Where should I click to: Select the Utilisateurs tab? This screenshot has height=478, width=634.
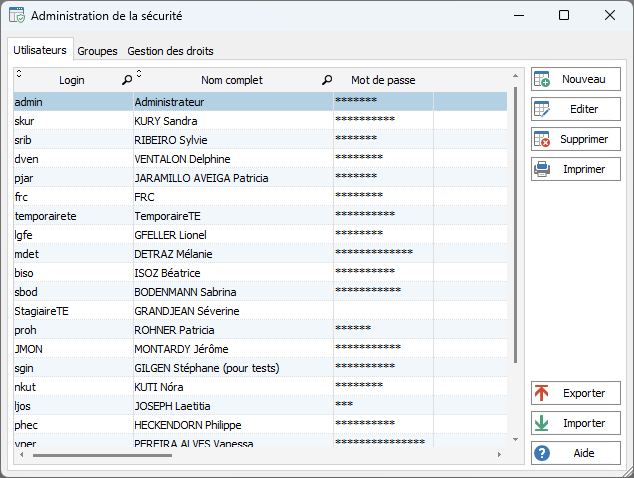point(40,50)
